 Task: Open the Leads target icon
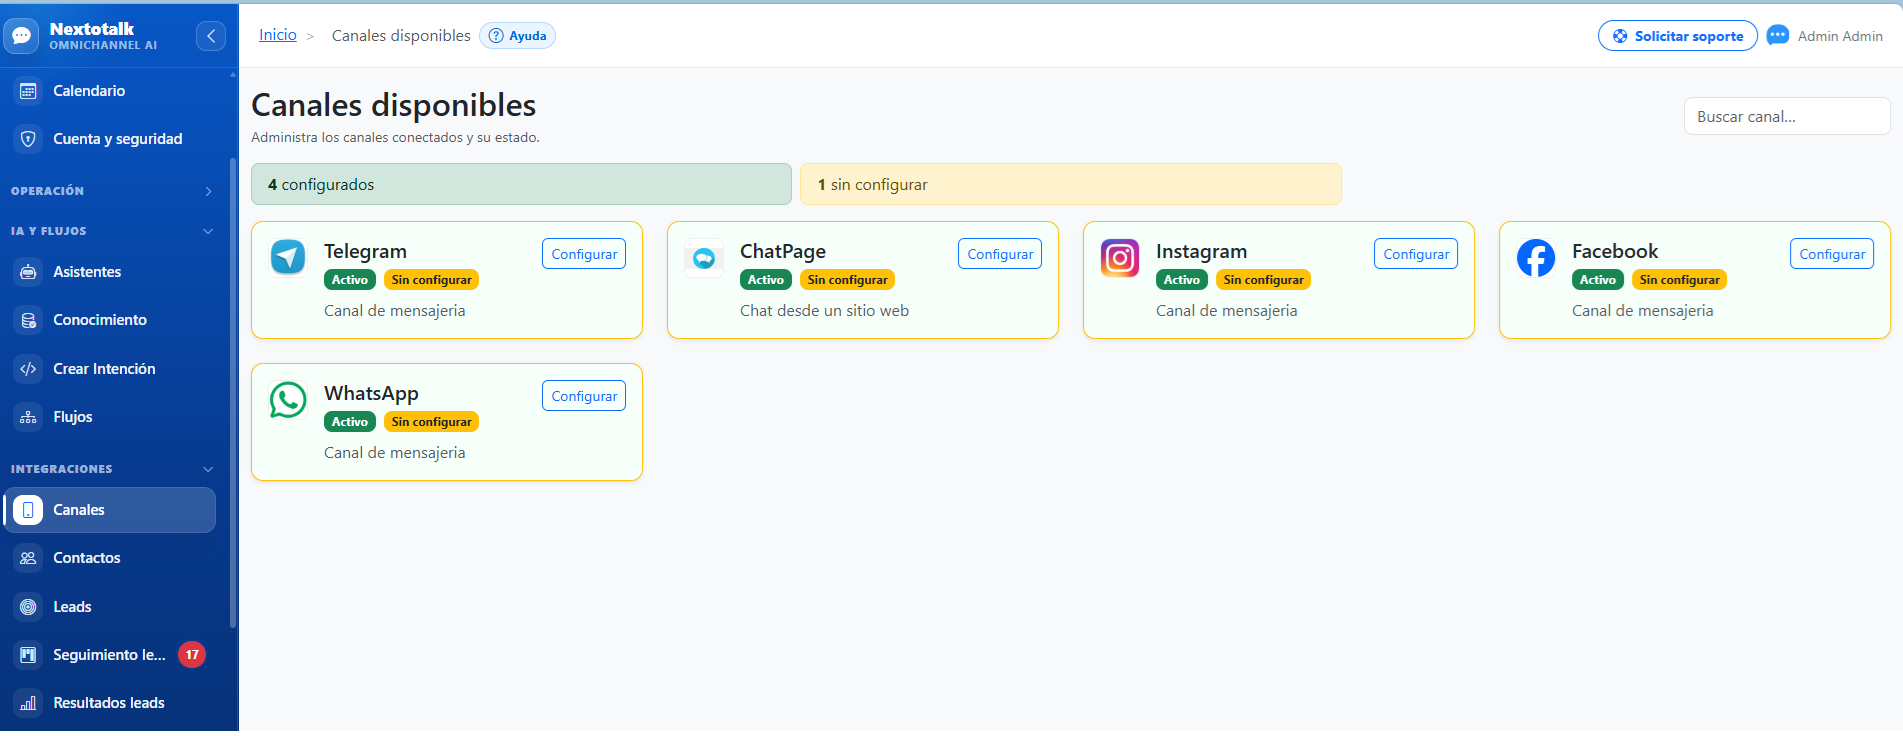point(28,607)
